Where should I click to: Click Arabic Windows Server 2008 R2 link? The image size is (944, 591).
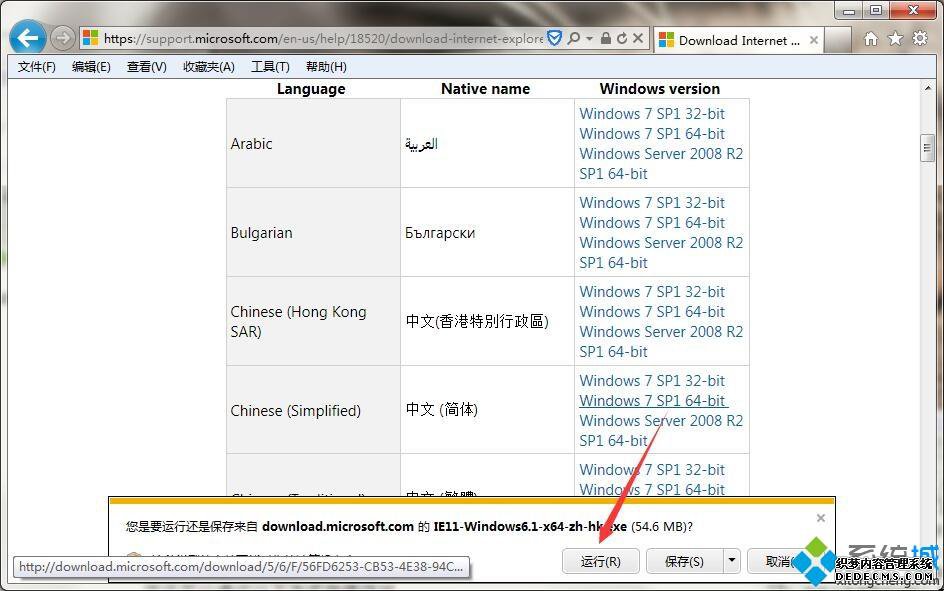click(x=661, y=164)
